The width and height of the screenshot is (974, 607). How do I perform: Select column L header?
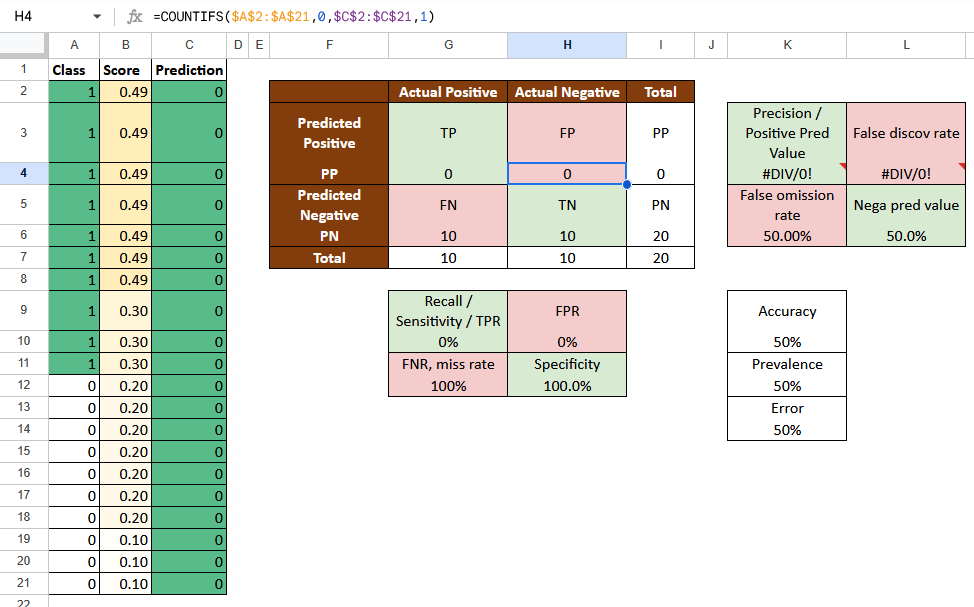pos(906,45)
